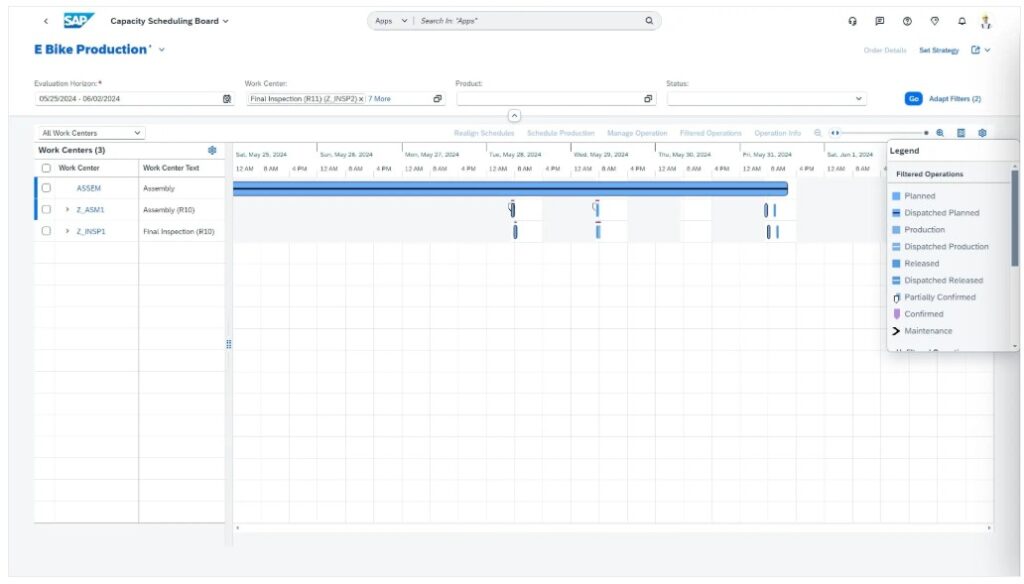Click the Planned legend color swatch
1024x584 pixels.
(x=896, y=196)
